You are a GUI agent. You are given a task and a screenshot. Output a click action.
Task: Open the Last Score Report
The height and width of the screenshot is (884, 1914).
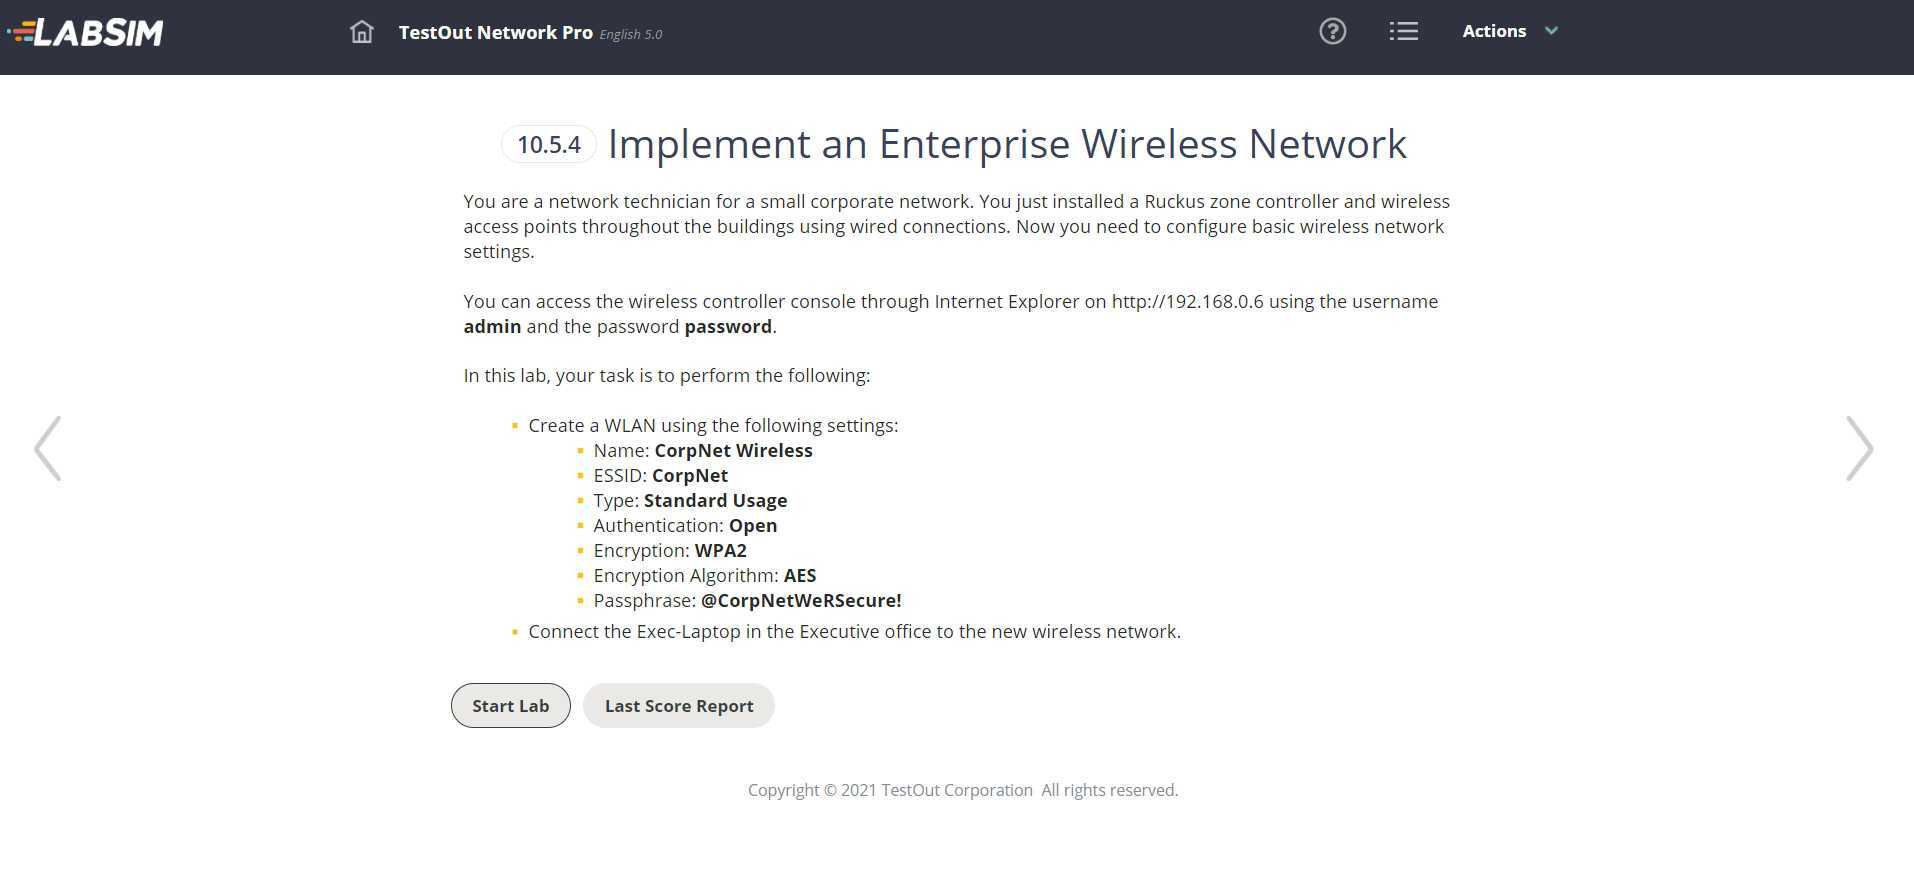(679, 705)
